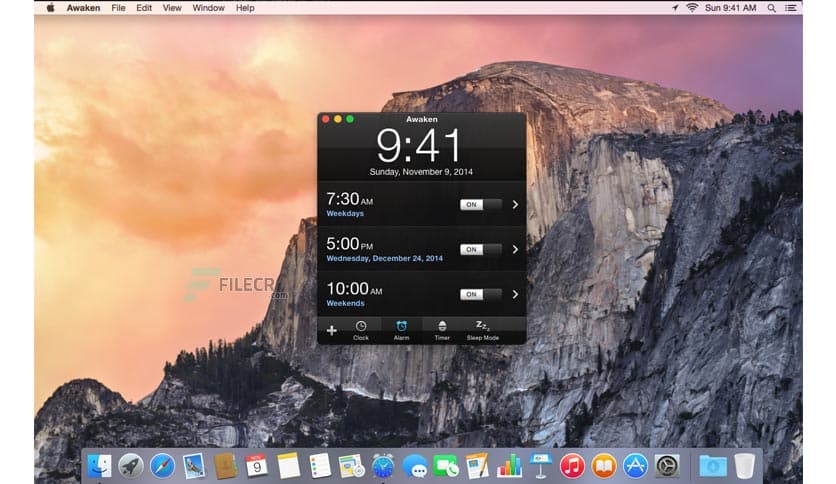Open System Preferences gear in Dock
The width and height of the screenshot is (836, 484).
click(x=666, y=466)
